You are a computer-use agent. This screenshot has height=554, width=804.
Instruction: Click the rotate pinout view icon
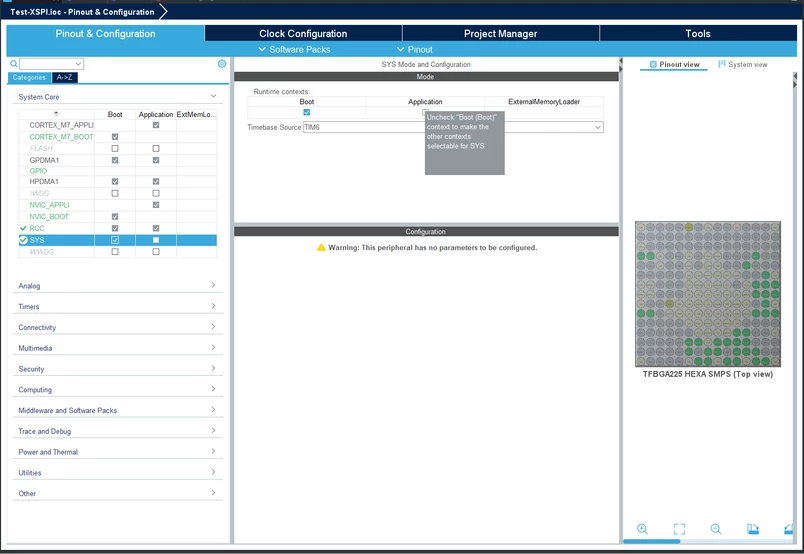pos(753,529)
